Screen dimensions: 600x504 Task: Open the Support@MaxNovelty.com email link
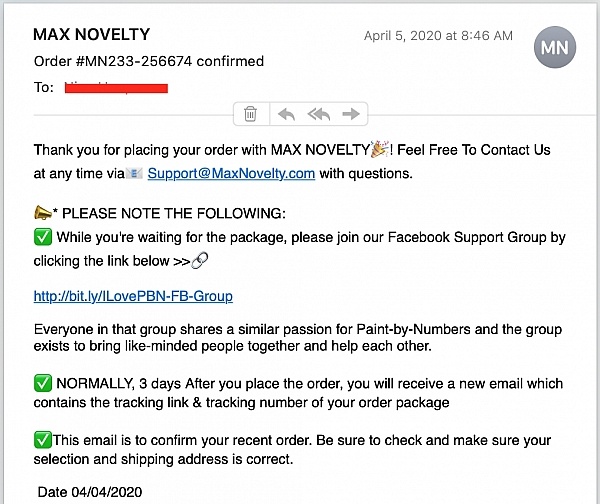(x=232, y=174)
